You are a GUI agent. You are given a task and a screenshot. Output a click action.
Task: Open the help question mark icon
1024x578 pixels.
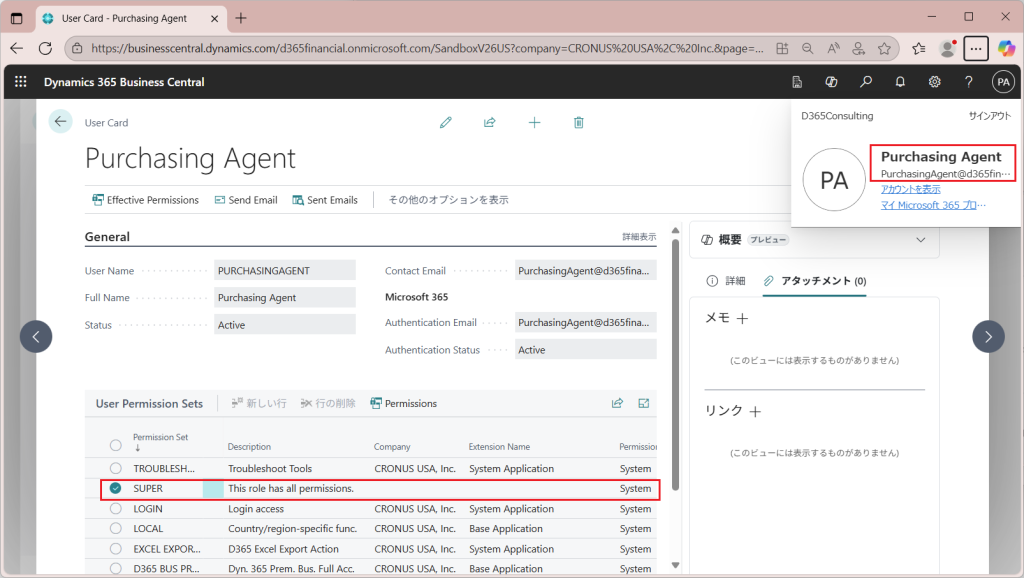[968, 82]
